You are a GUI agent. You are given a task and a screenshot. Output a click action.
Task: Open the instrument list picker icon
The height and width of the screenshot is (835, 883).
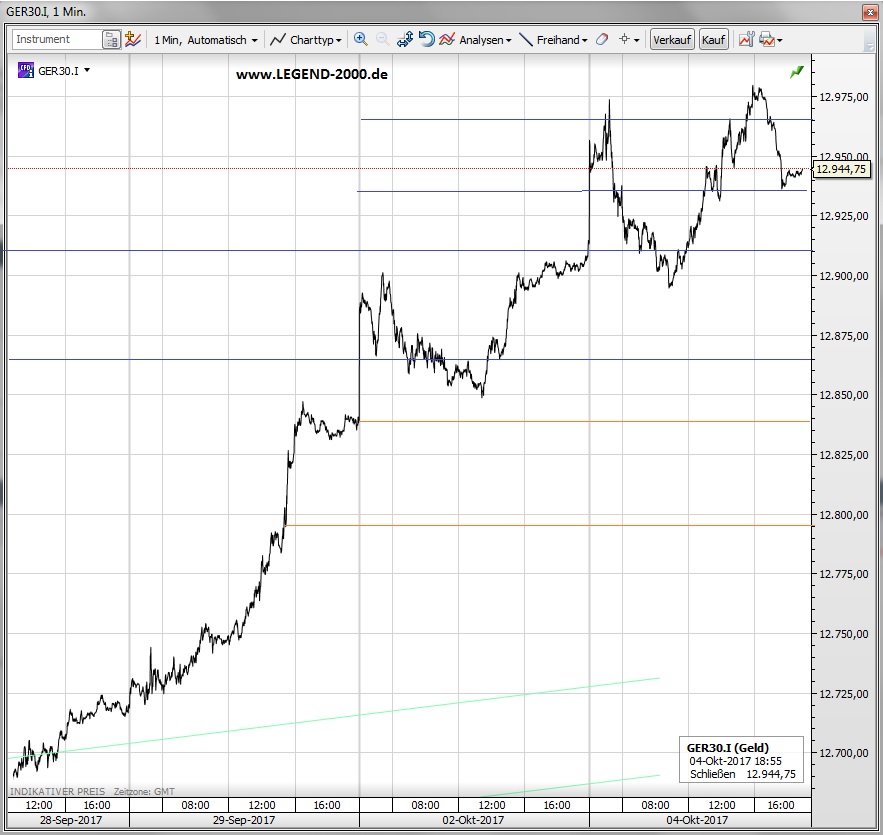112,40
